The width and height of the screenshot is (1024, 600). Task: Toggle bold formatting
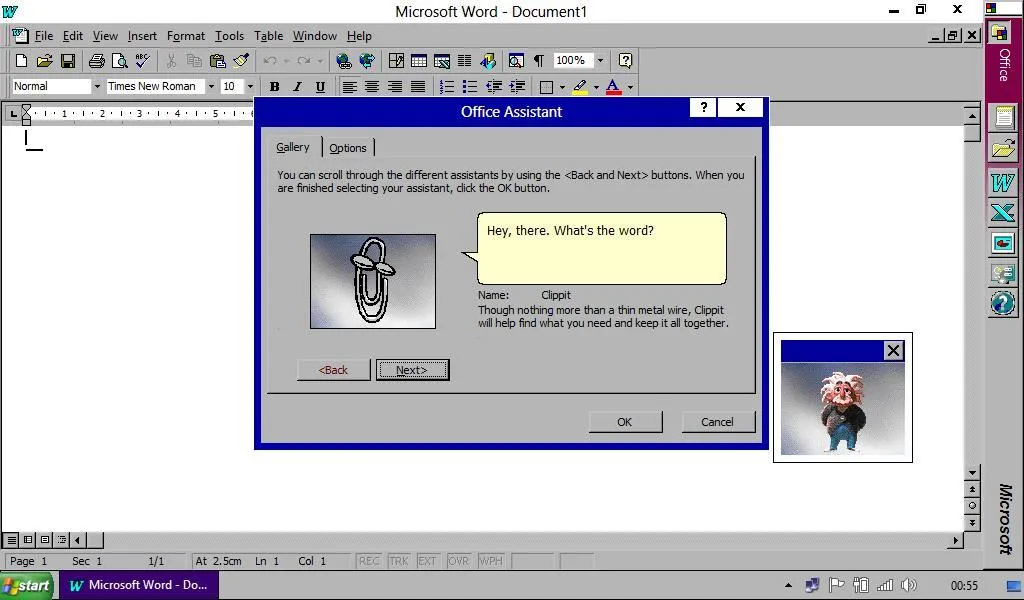click(274, 86)
